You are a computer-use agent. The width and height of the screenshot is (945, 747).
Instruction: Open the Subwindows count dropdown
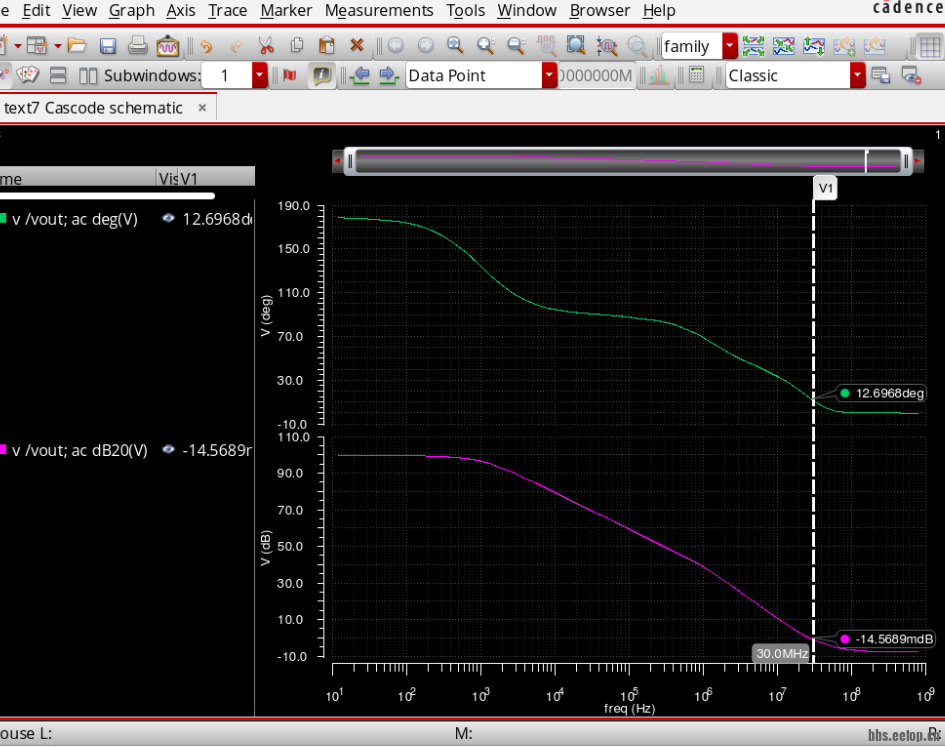[260, 75]
